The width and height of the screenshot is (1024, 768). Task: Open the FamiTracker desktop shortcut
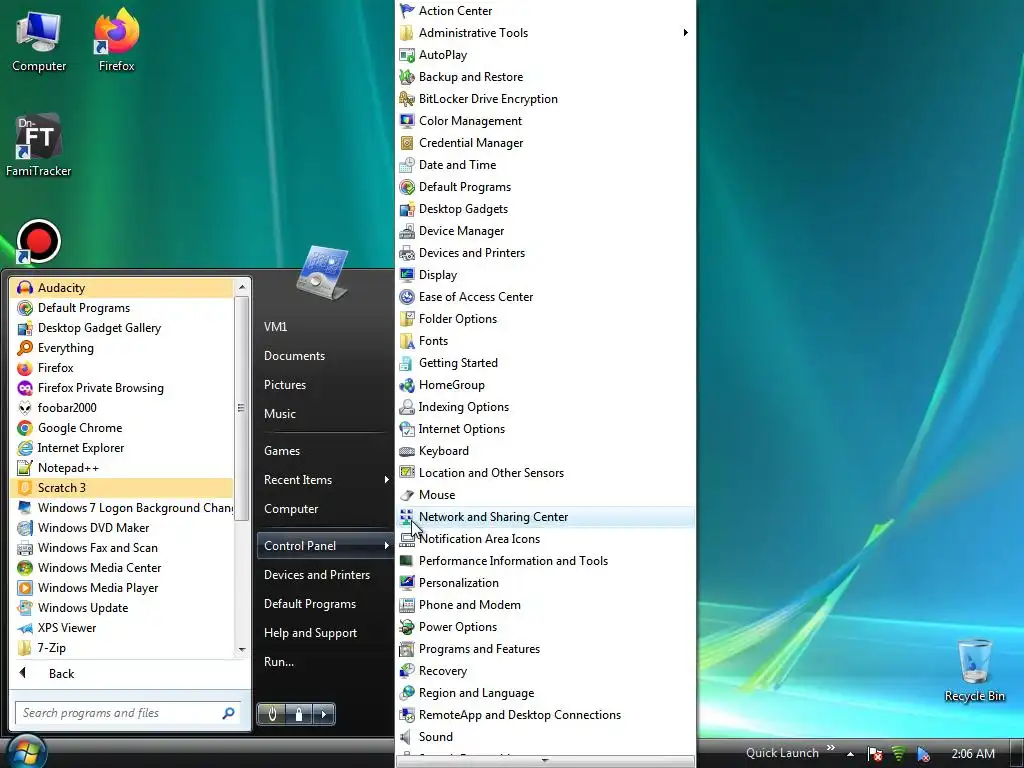39,145
